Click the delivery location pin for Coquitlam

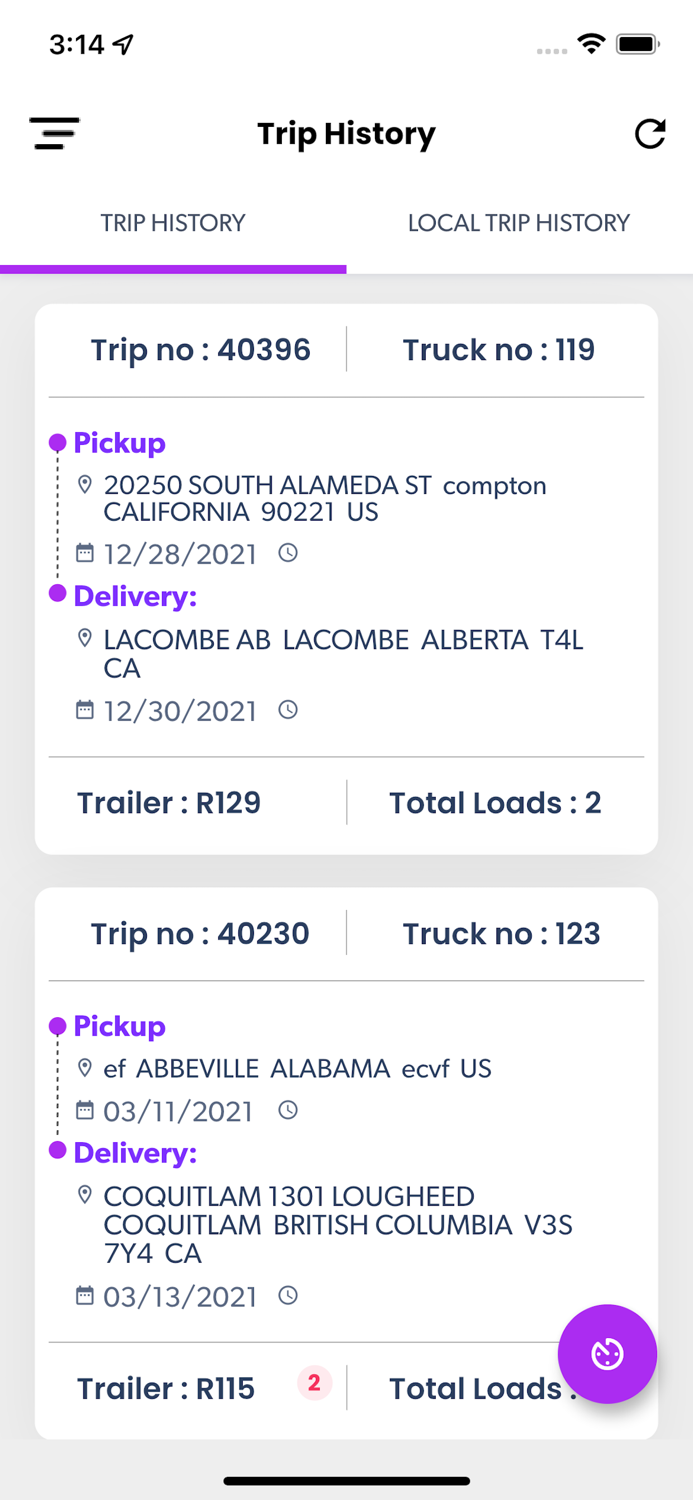coord(86,1194)
